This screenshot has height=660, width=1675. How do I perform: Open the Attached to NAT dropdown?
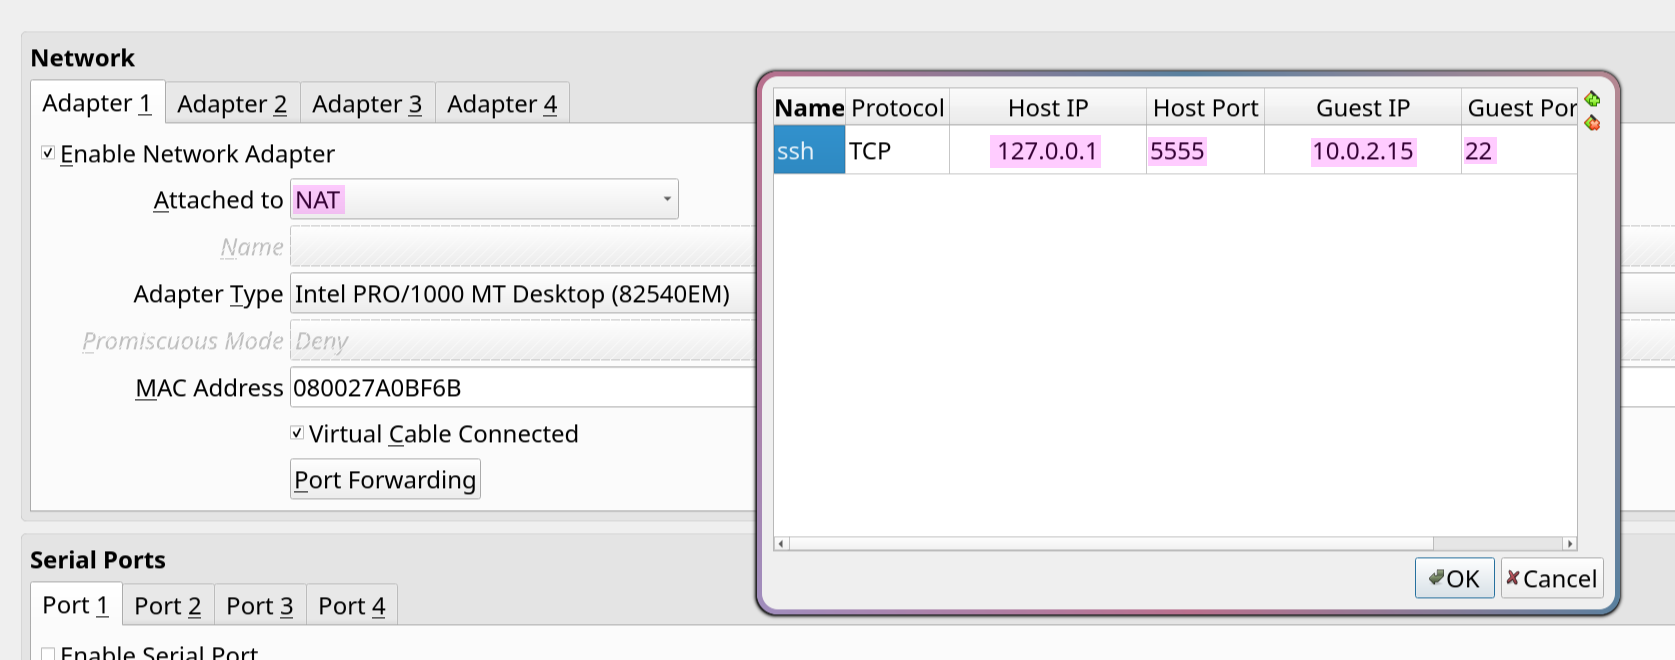click(484, 200)
